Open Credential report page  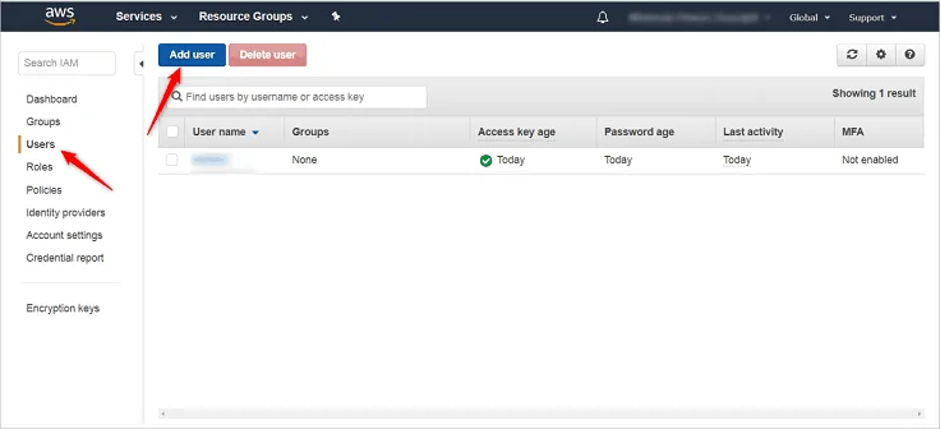pos(65,258)
